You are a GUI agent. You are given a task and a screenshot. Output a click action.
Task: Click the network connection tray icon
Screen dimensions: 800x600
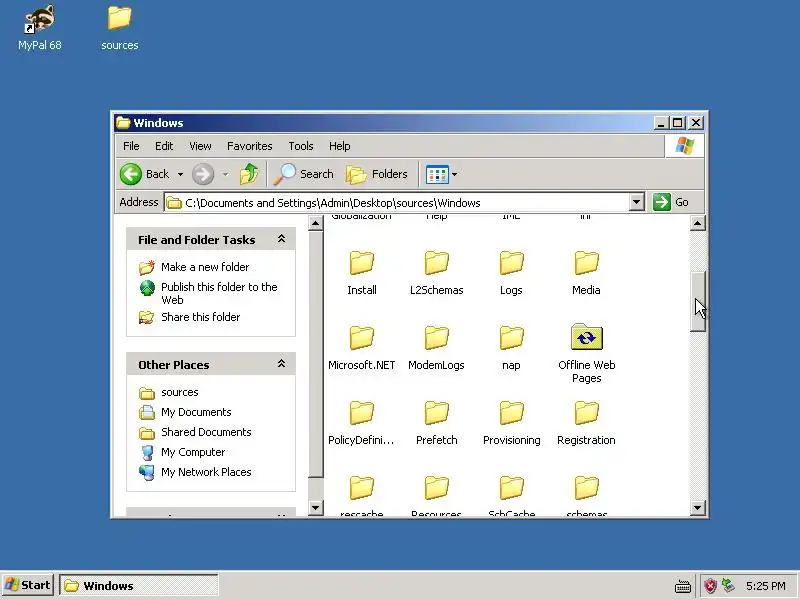click(728, 586)
